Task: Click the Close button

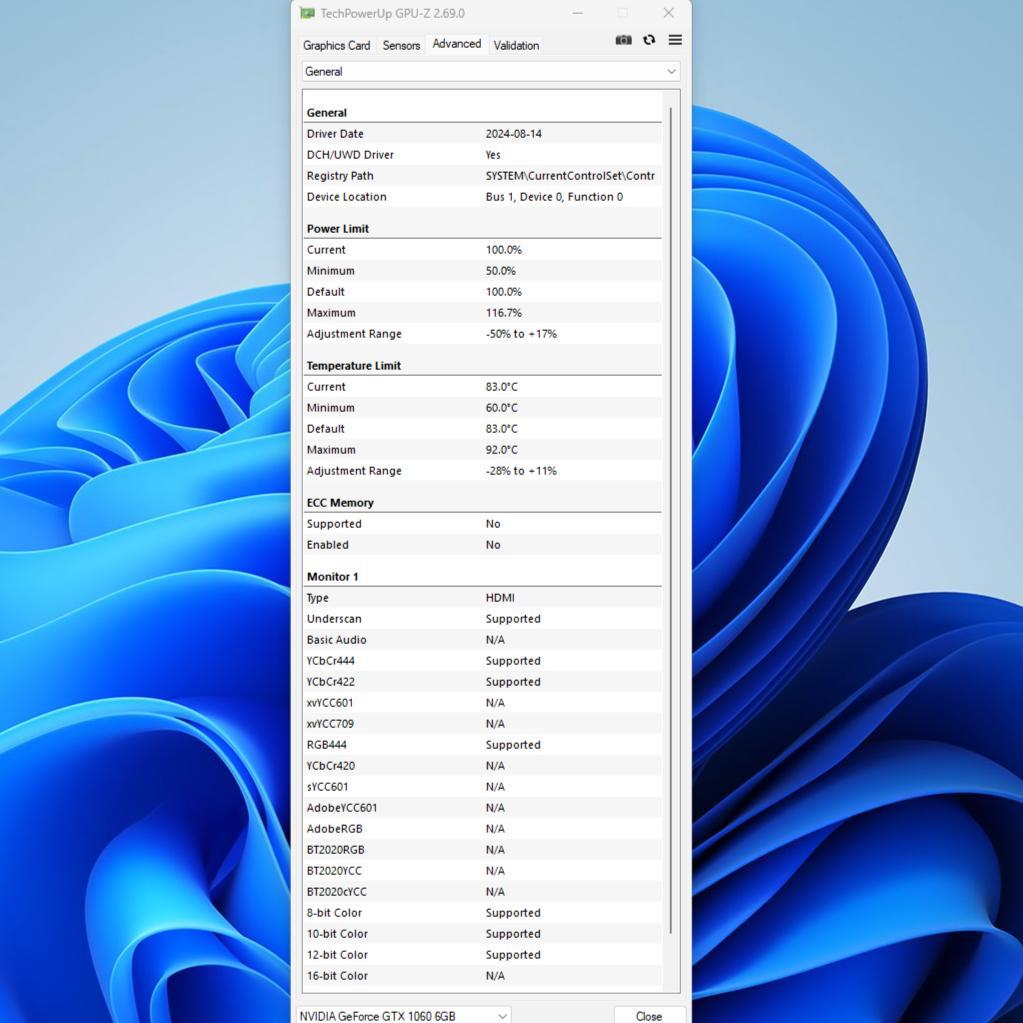Action: coord(649,1016)
